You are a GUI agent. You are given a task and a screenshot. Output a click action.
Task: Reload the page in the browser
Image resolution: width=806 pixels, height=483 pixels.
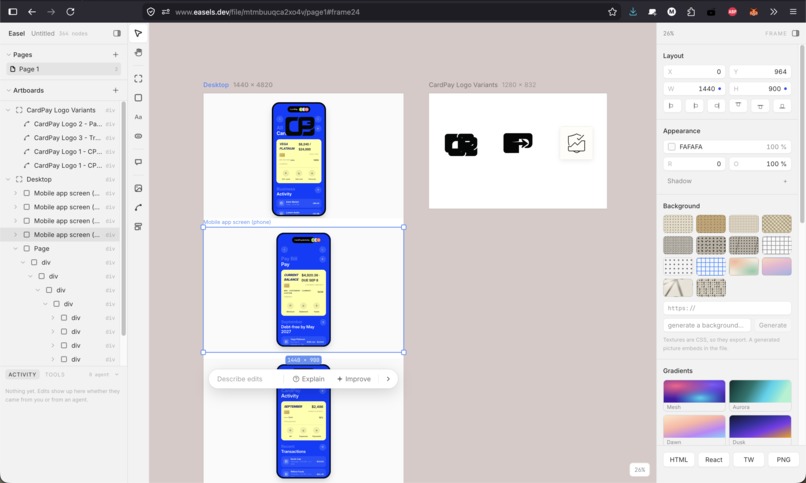[x=70, y=12]
